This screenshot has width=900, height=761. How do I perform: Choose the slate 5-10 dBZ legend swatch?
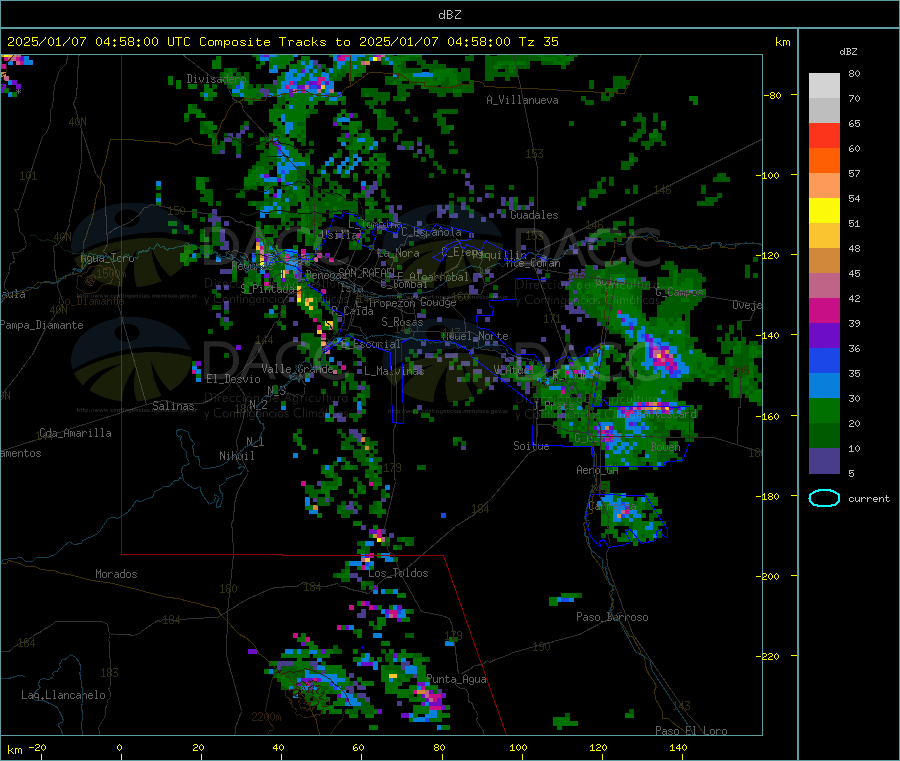point(824,460)
